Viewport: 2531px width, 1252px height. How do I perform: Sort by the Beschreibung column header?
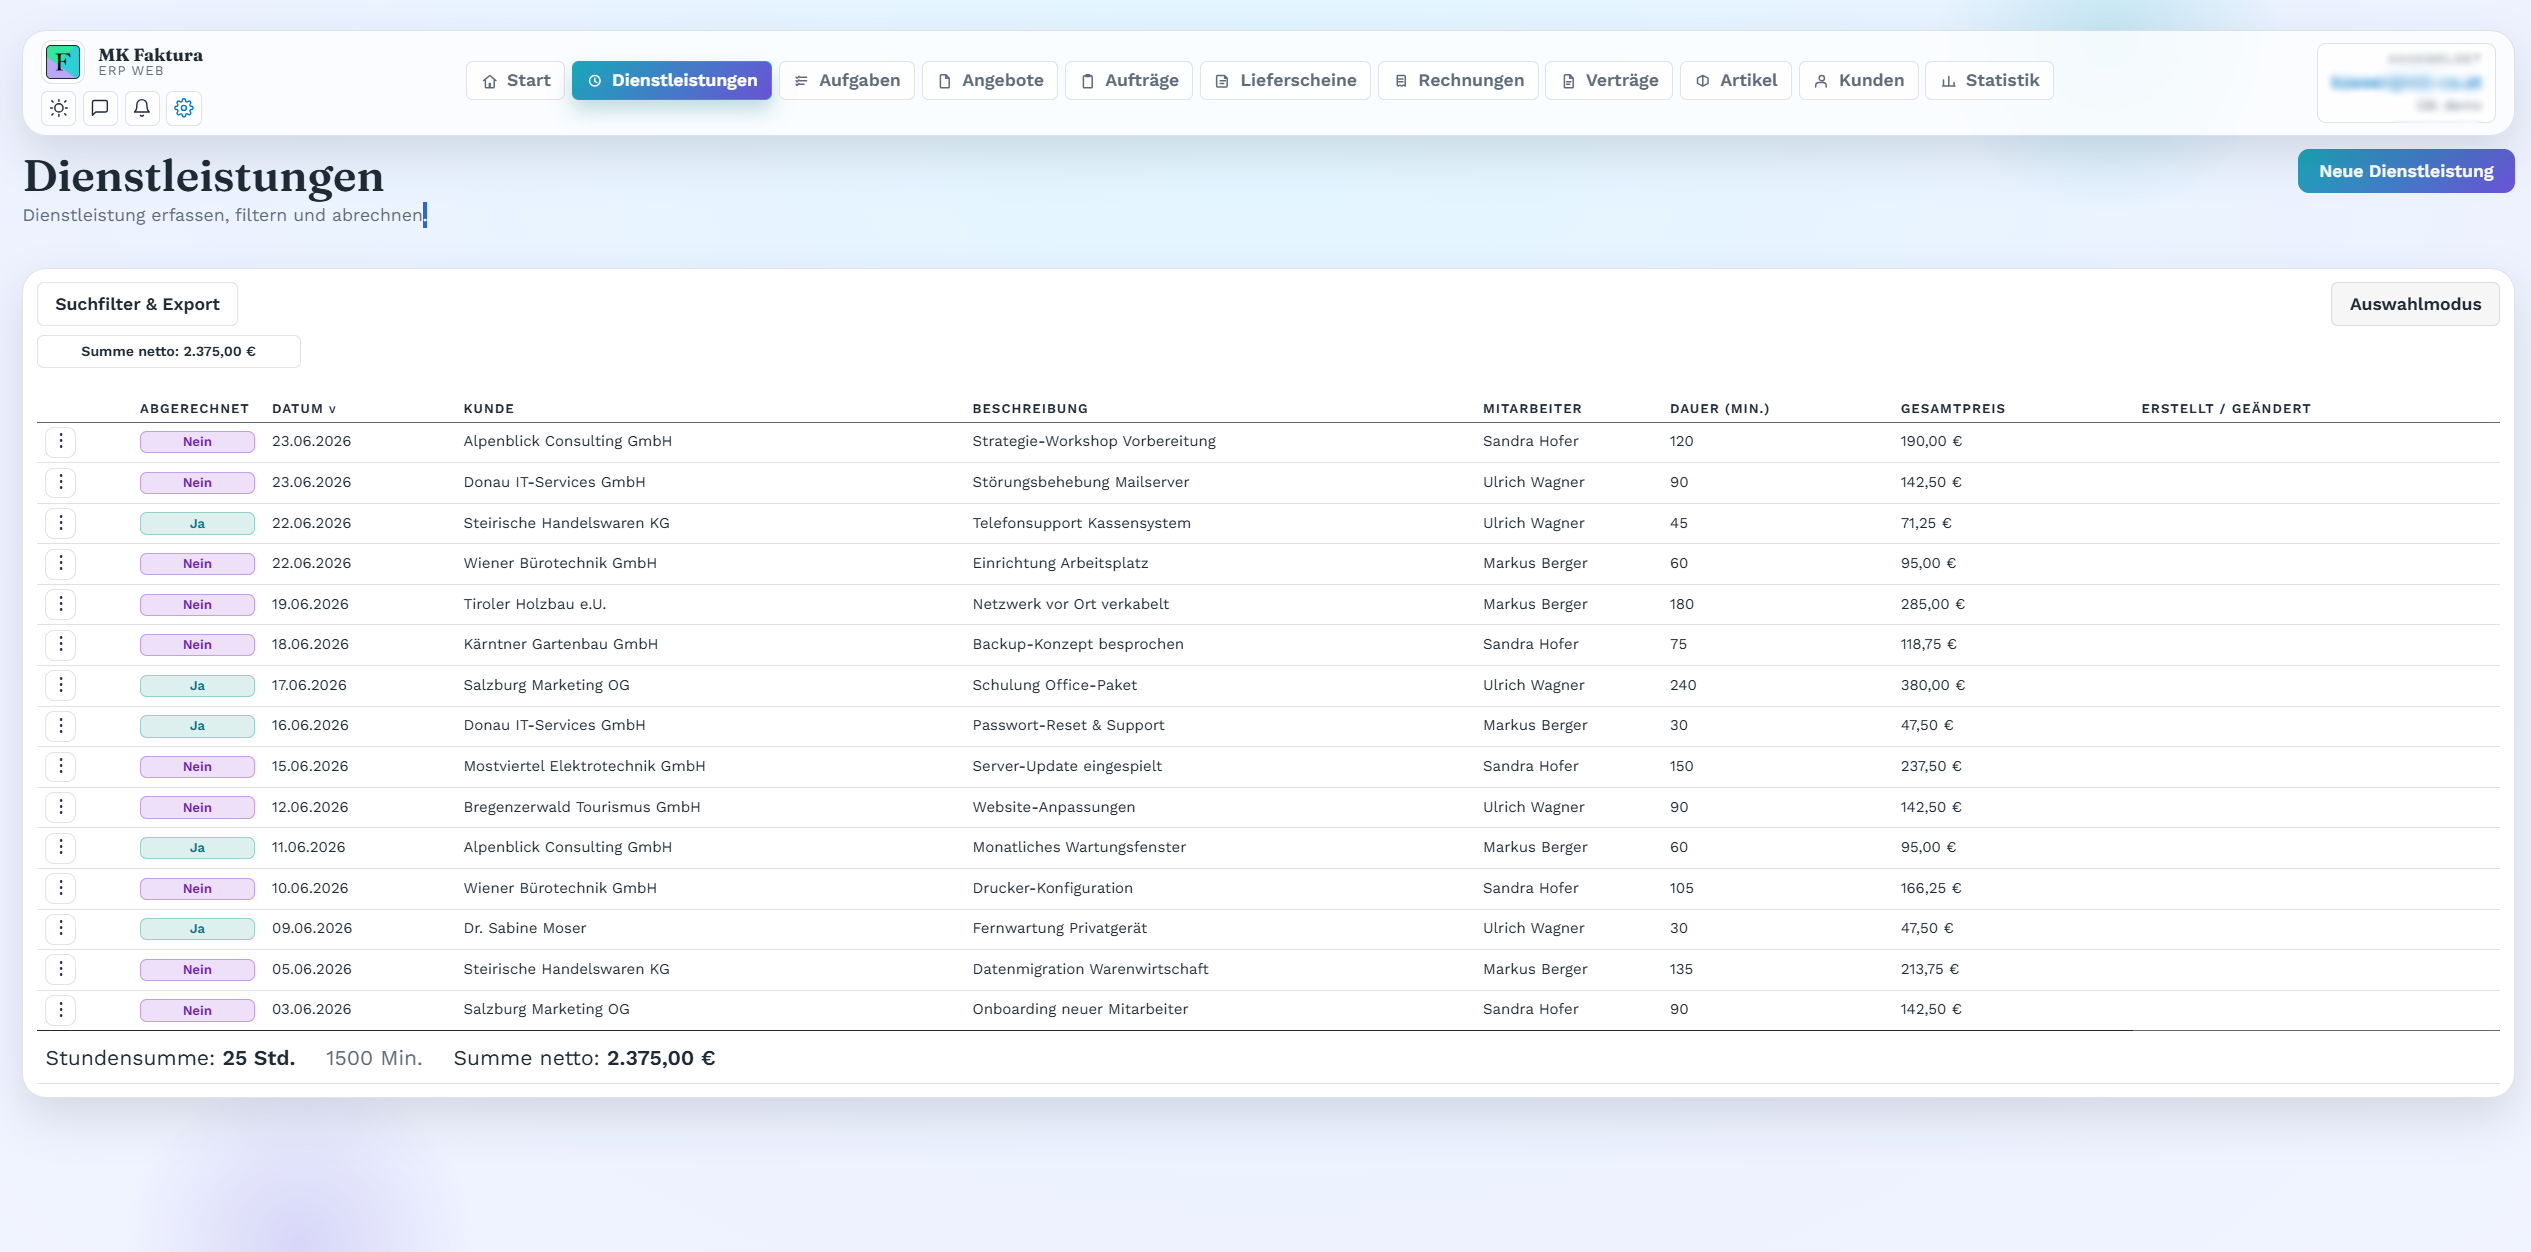(x=1030, y=408)
